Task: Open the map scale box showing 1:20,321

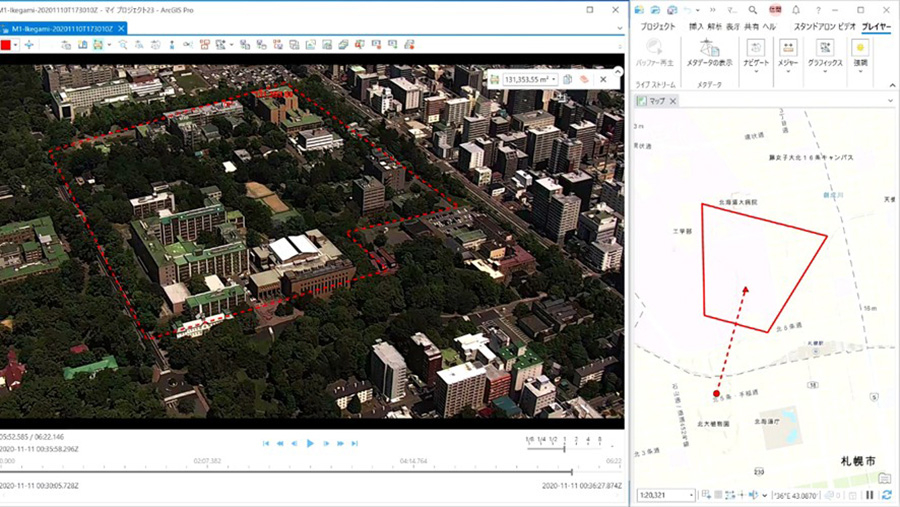Action: (666, 495)
